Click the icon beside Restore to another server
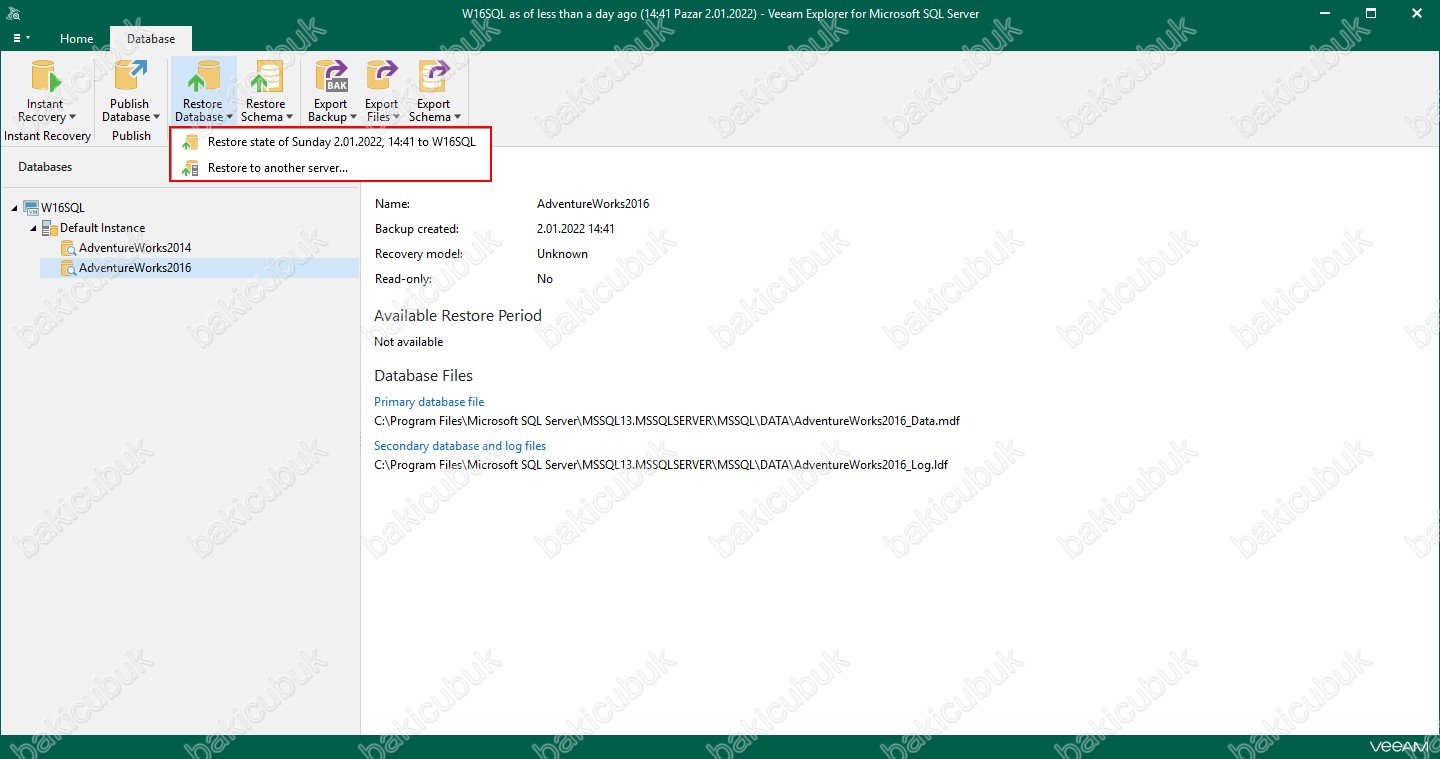 (x=190, y=168)
